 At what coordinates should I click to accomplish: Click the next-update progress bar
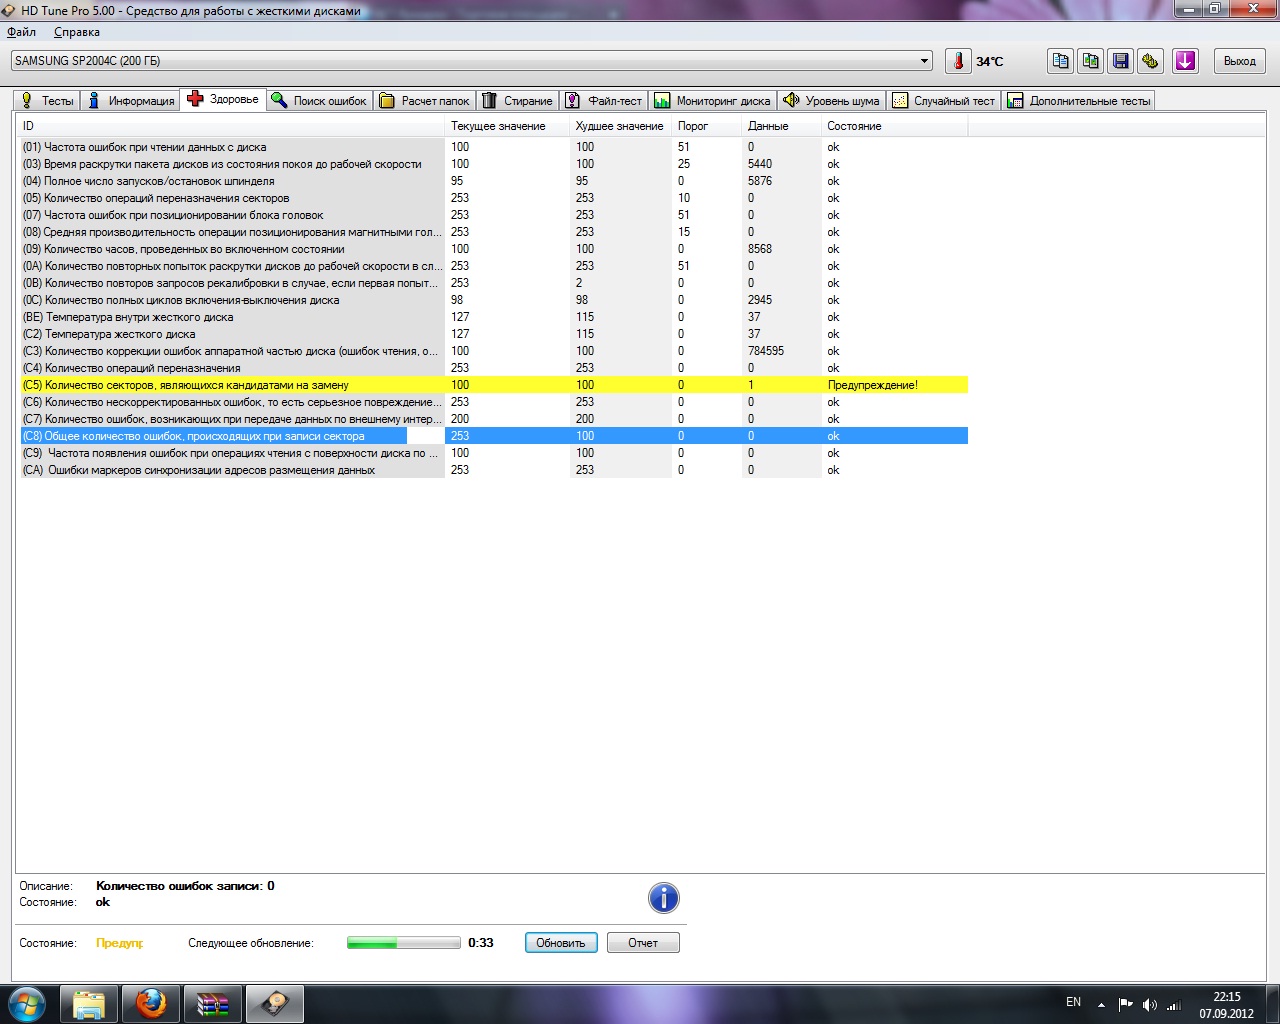[403, 943]
